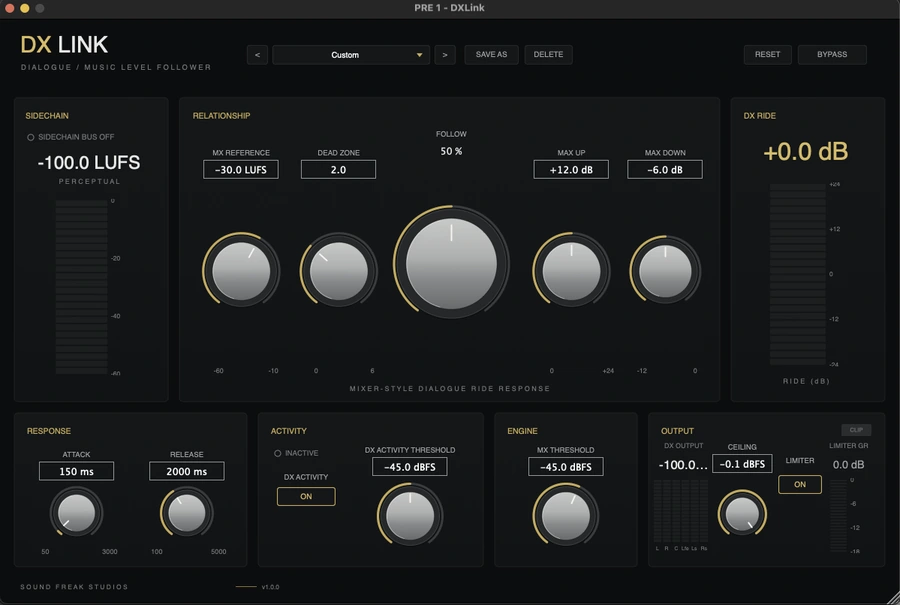Click the Release 2000 ms field
Viewport: 900px width, 605px height.
click(x=187, y=471)
